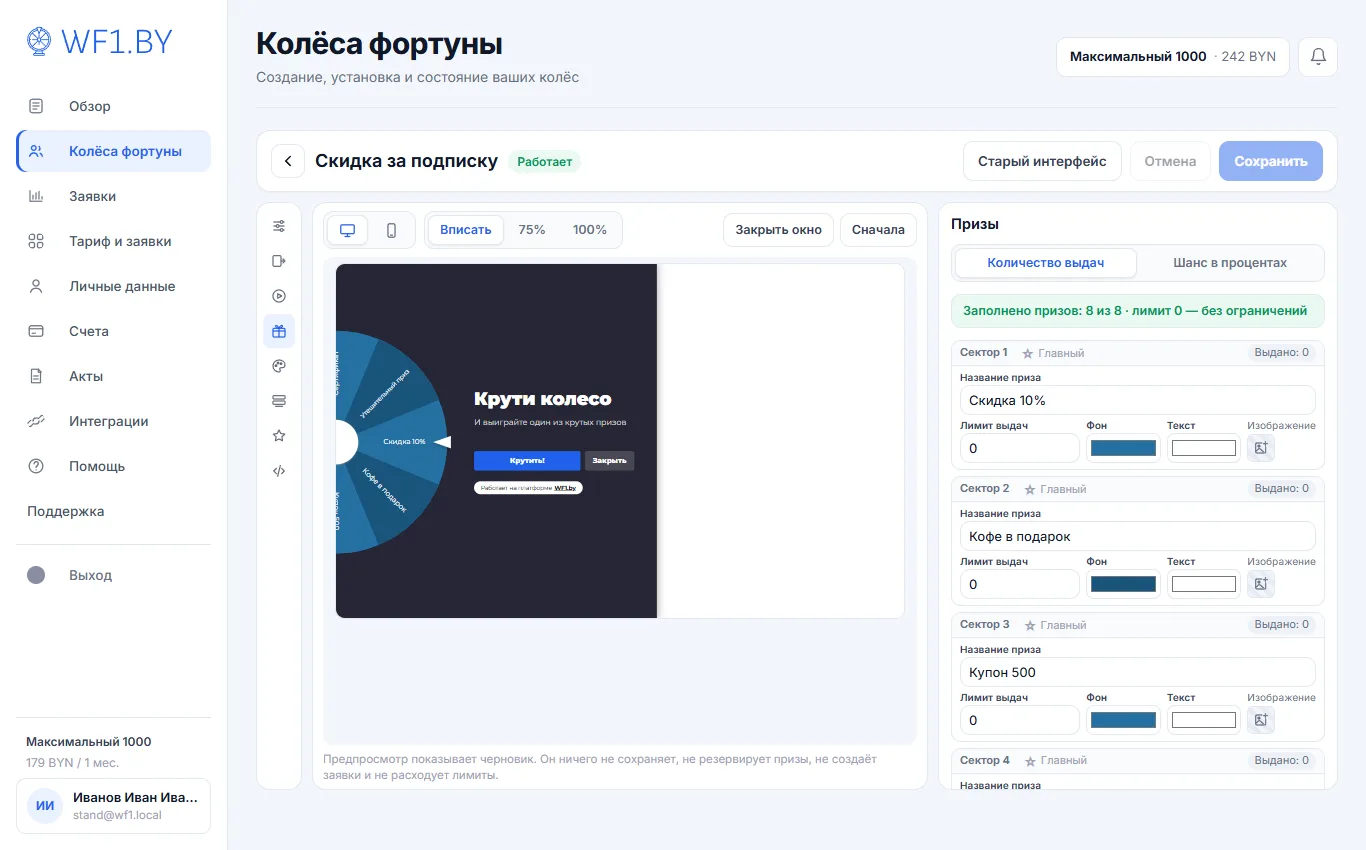Screen dimensions: 1366x850
Task: Go back with the chevron arrow button
Action: click(288, 161)
